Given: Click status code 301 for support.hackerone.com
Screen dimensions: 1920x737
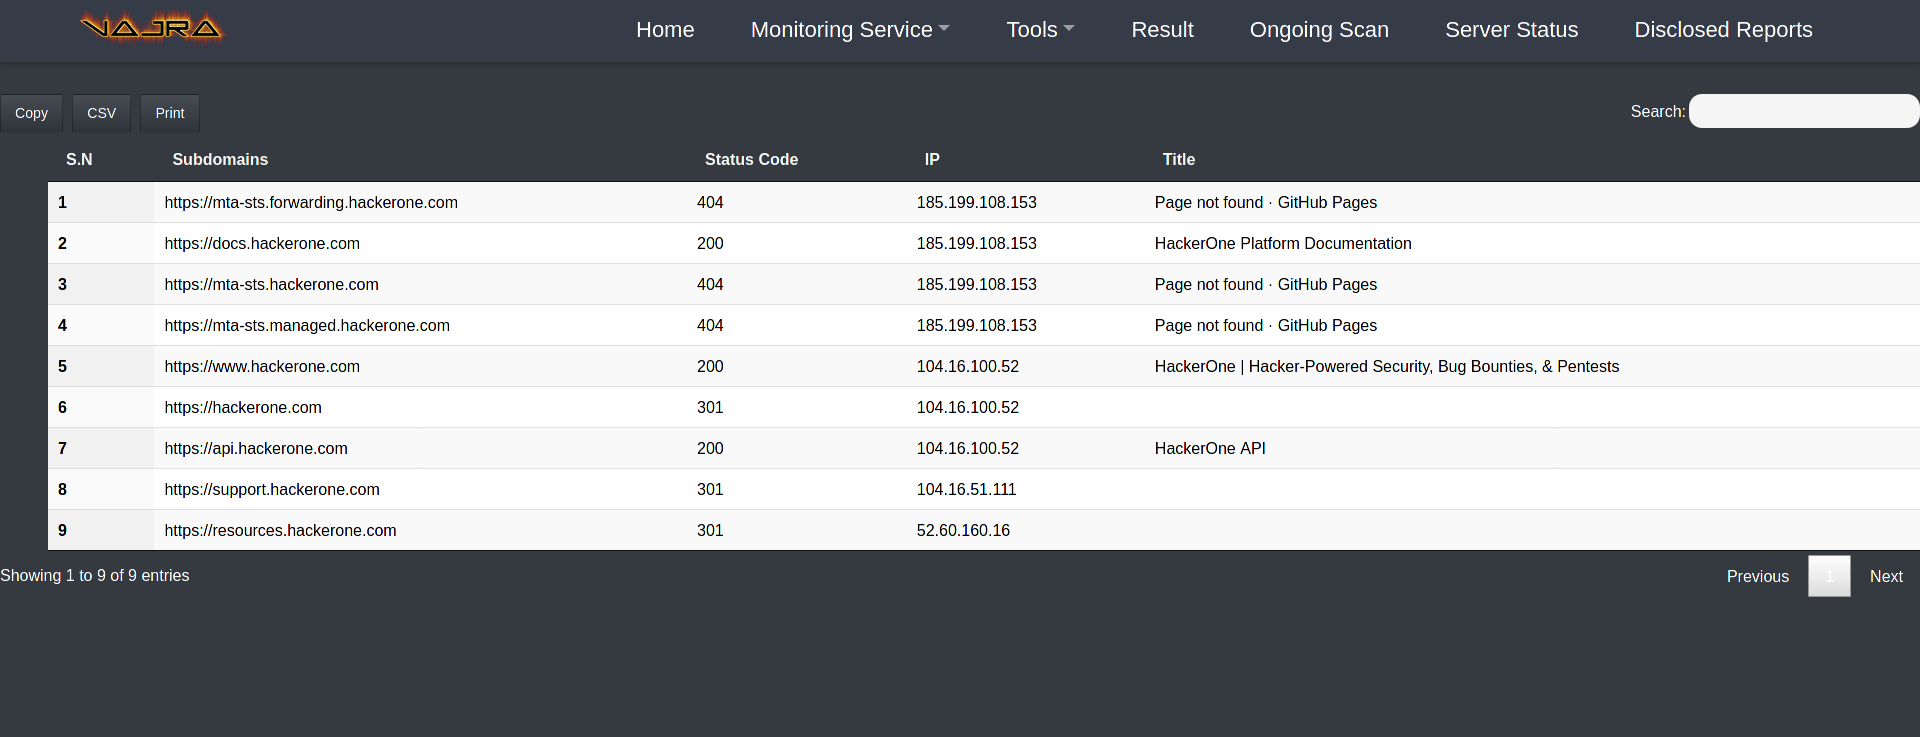Looking at the screenshot, I should (710, 489).
